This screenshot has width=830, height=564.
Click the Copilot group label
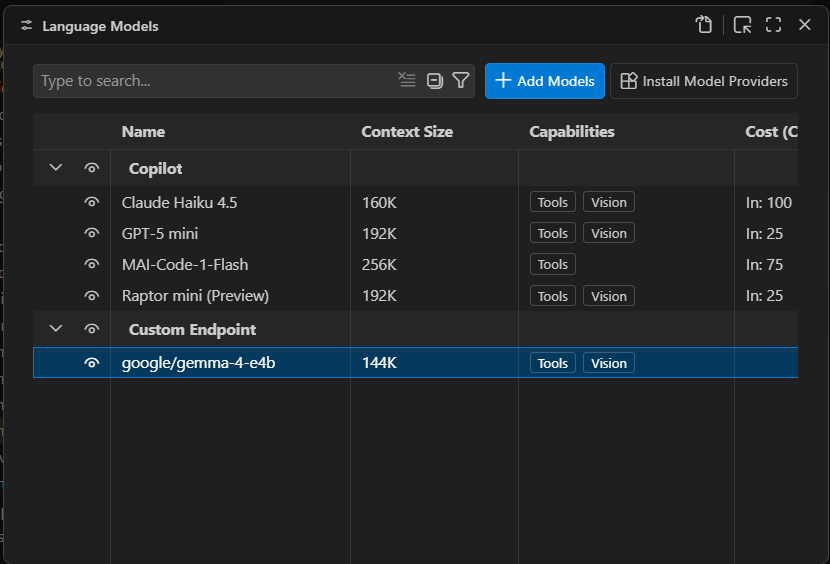pos(155,168)
